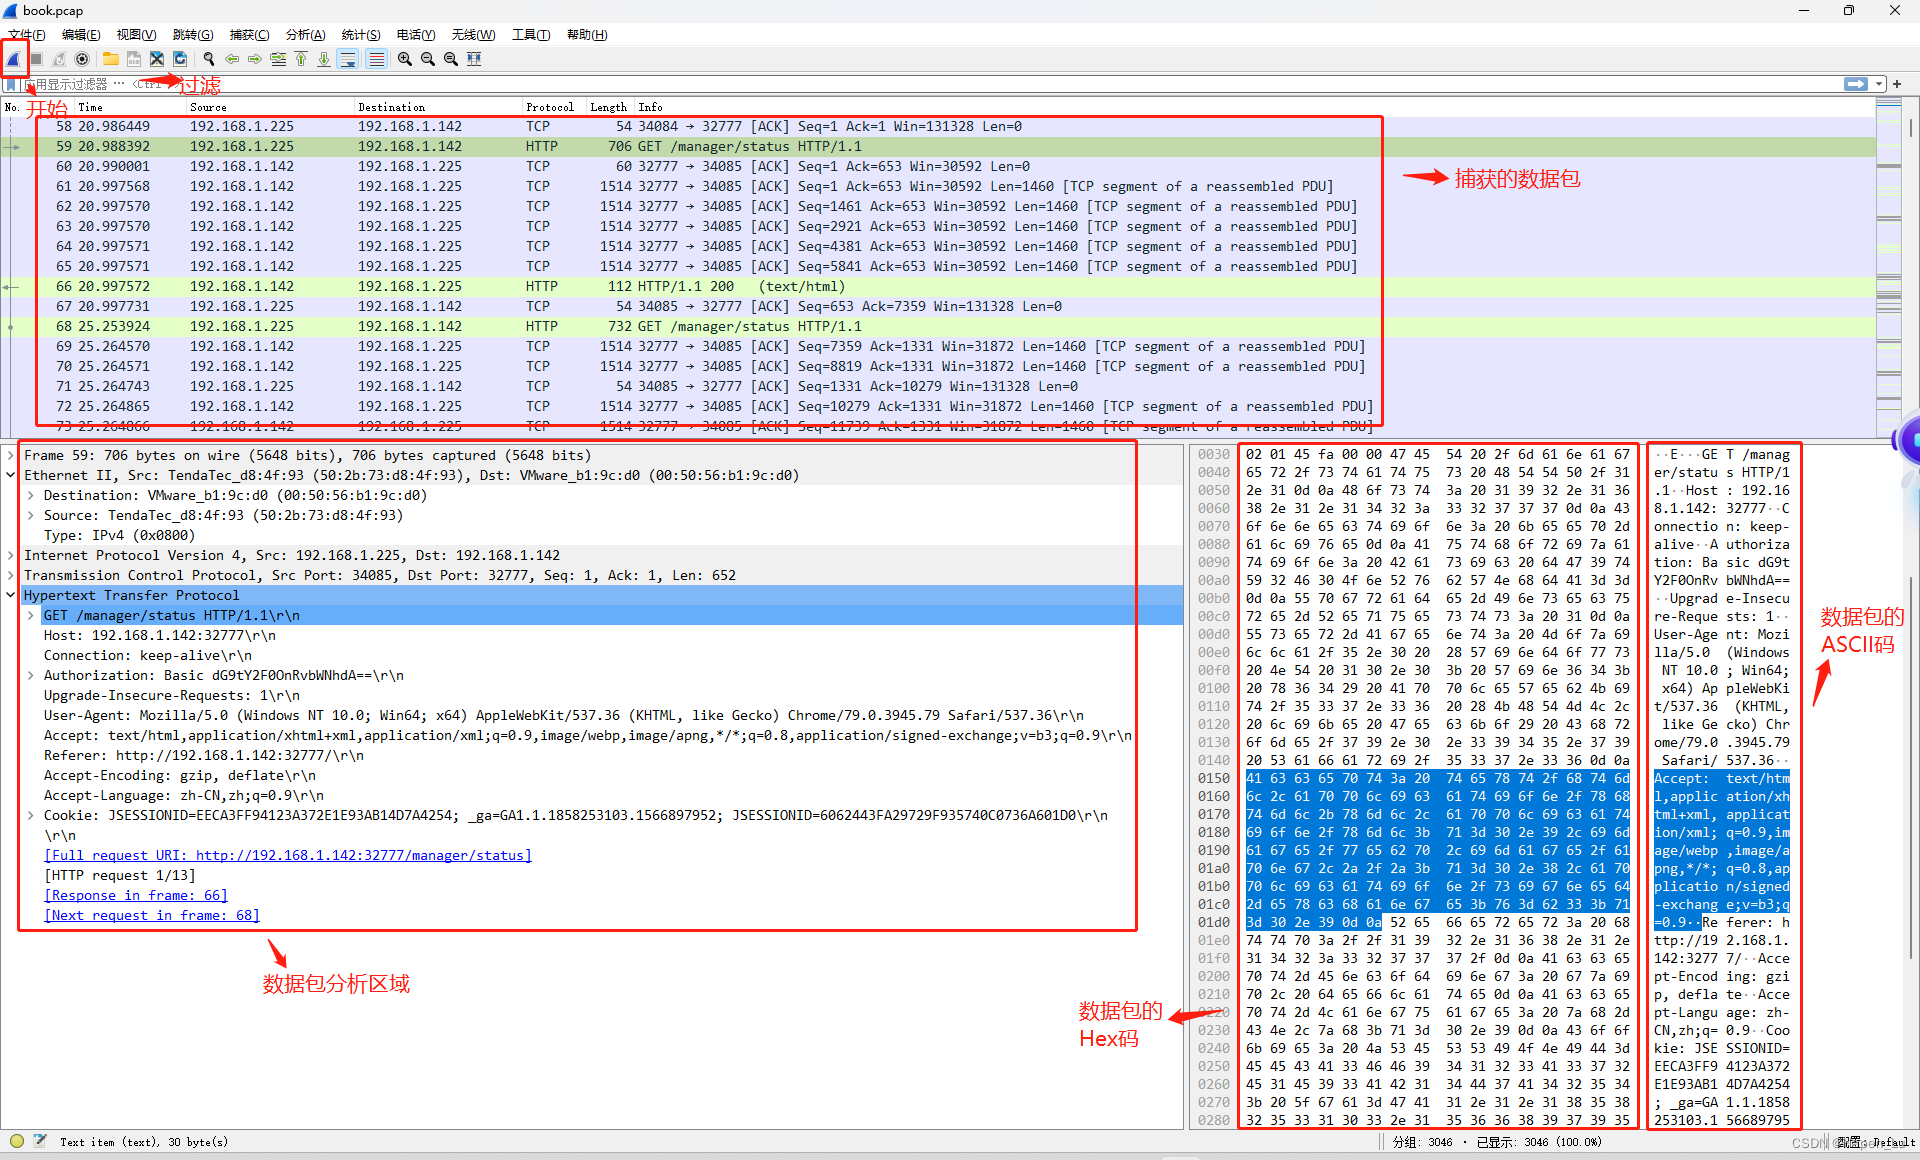
Task: Toggle auto-scroll during live capture
Action: [x=348, y=59]
